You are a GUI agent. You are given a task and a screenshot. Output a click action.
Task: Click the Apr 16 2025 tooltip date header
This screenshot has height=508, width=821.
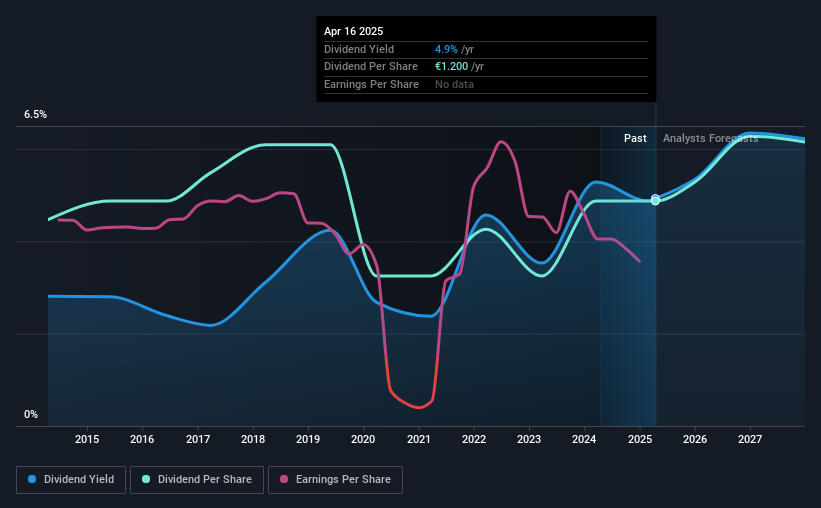pyautogui.click(x=353, y=31)
